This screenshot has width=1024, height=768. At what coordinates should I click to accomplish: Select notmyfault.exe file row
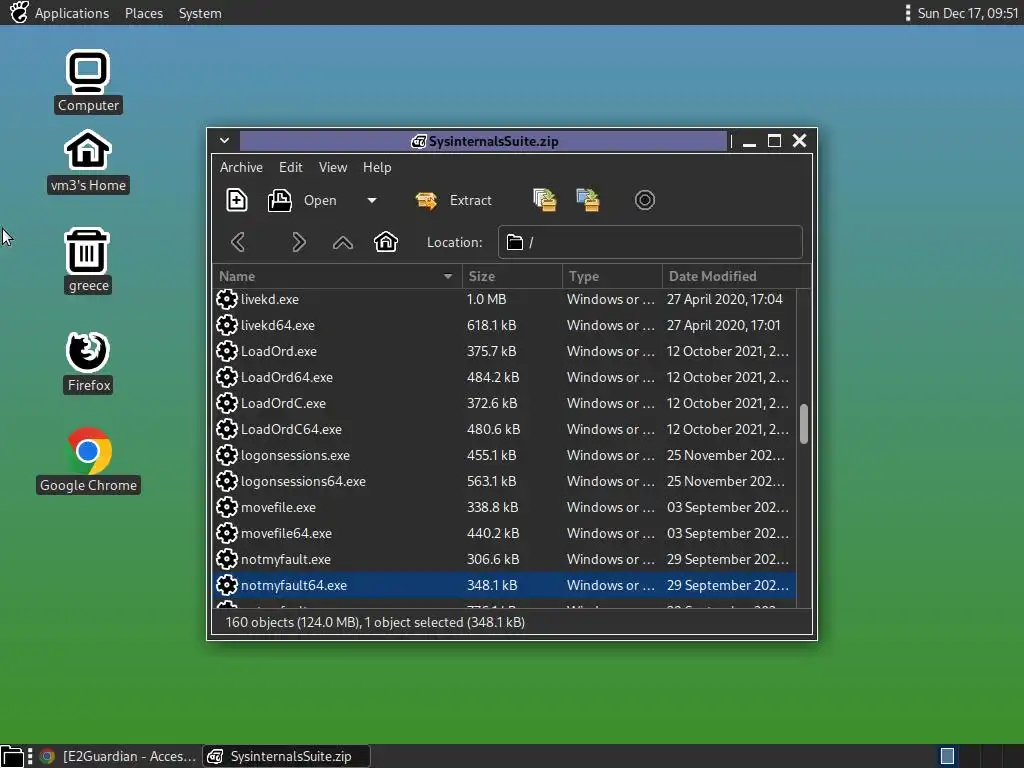point(504,560)
